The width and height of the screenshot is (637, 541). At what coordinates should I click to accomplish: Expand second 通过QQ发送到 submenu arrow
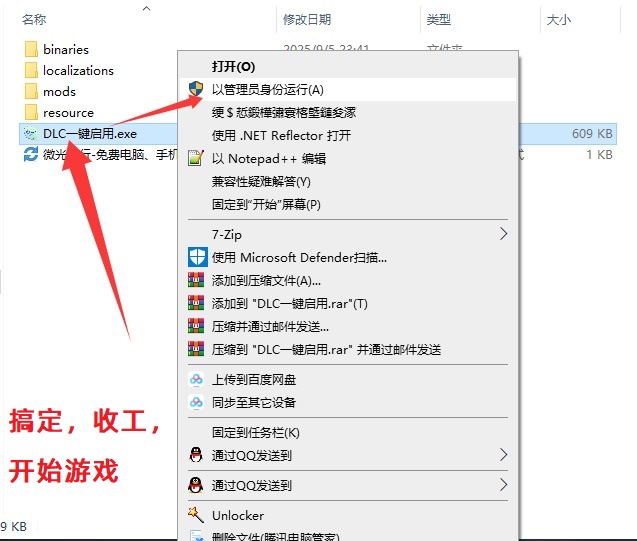[503, 485]
